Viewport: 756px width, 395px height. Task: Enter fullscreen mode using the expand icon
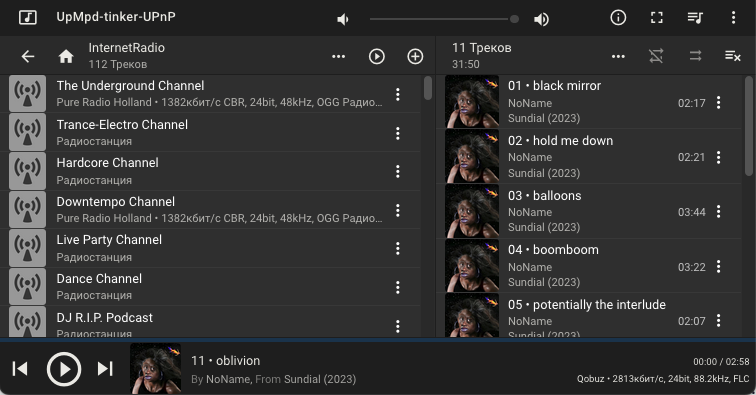pyautogui.click(x=657, y=18)
